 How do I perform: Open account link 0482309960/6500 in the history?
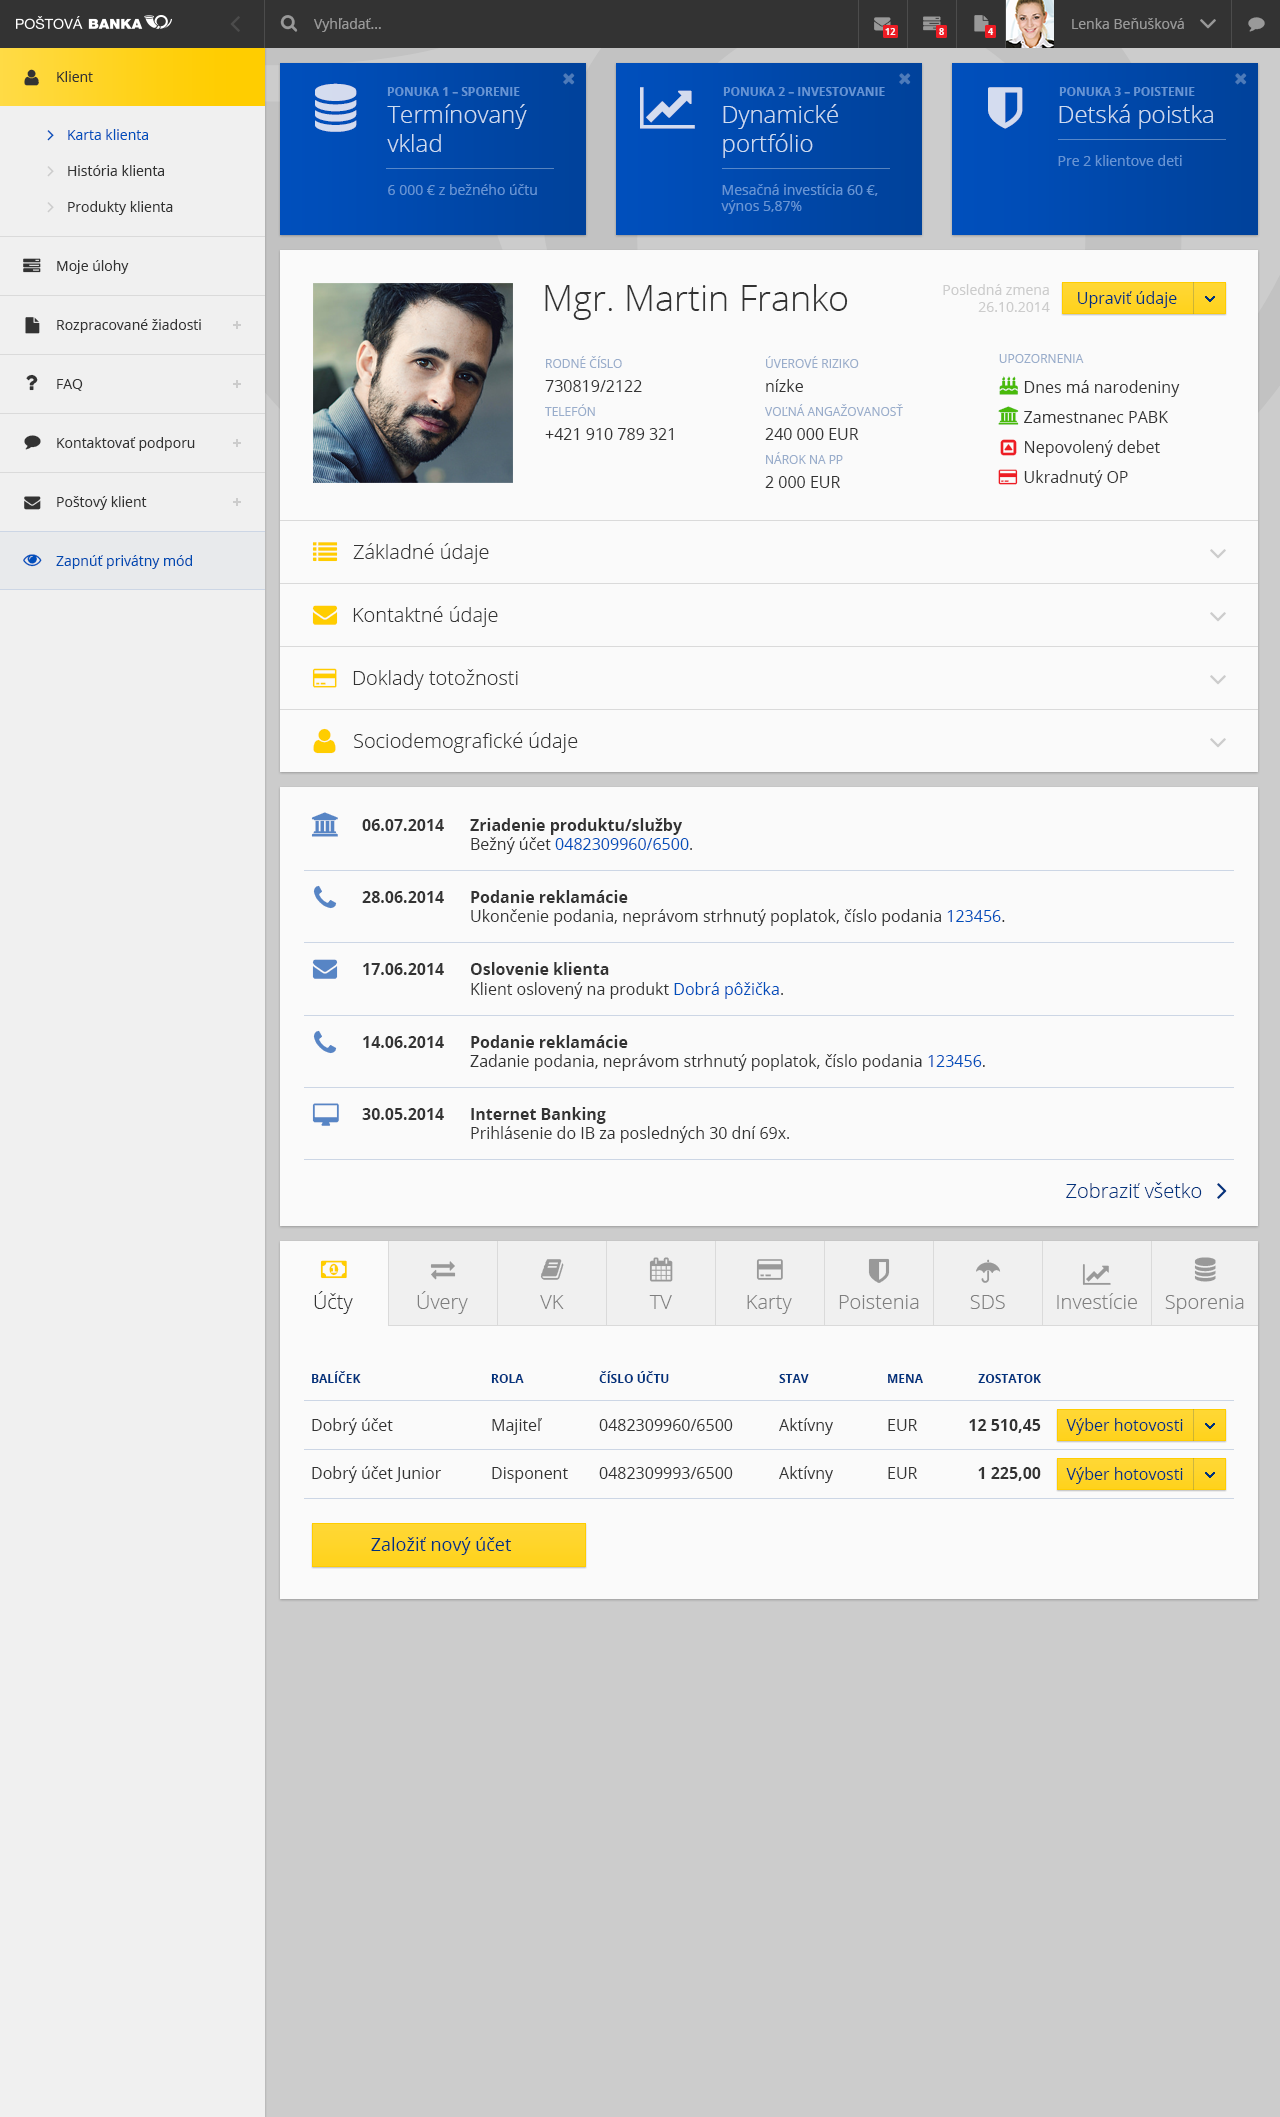pos(622,844)
